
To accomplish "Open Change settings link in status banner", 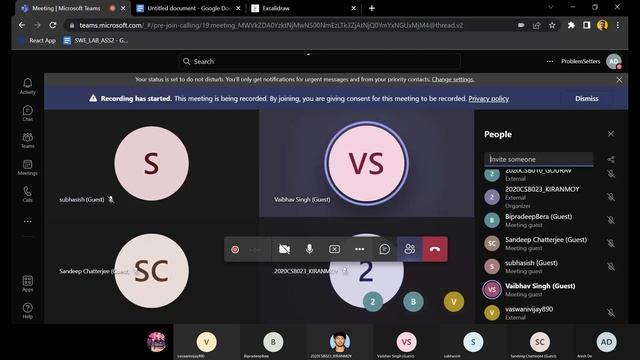I will coord(453,79).
